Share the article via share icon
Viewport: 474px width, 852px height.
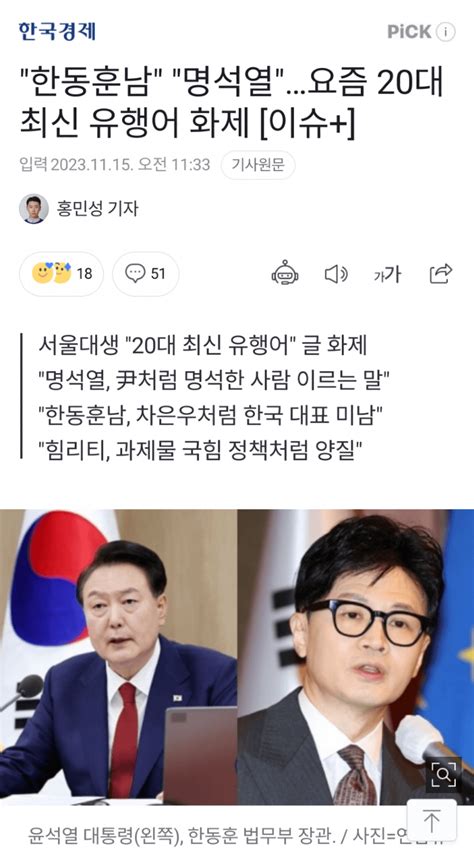[440, 273]
